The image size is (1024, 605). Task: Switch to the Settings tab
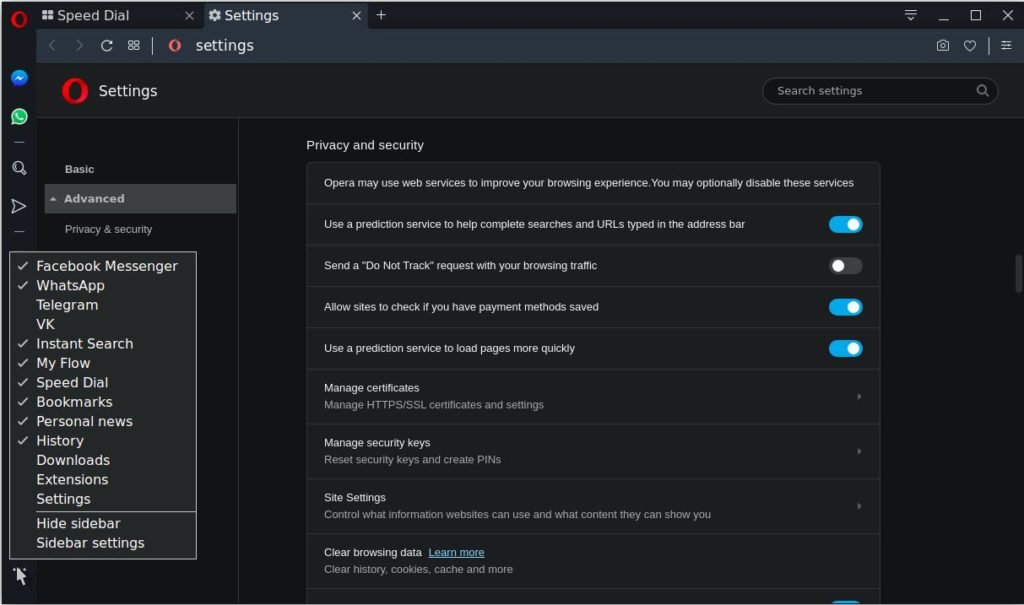pos(284,16)
